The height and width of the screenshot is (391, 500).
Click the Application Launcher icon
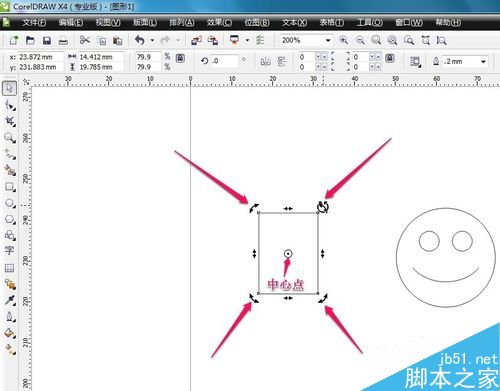(235, 40)
